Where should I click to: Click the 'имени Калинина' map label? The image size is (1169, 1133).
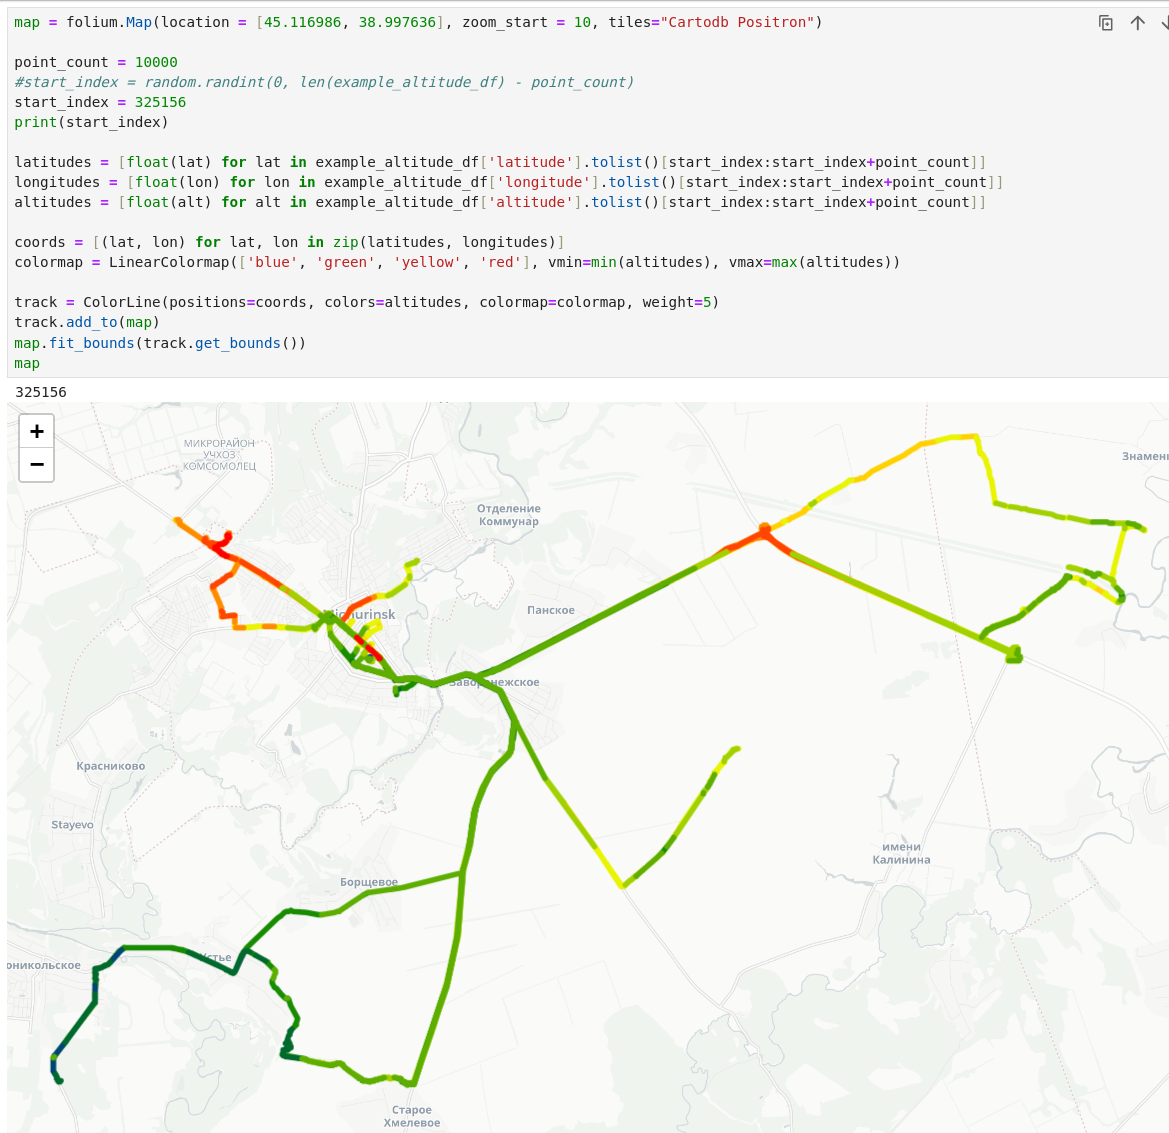901,853
